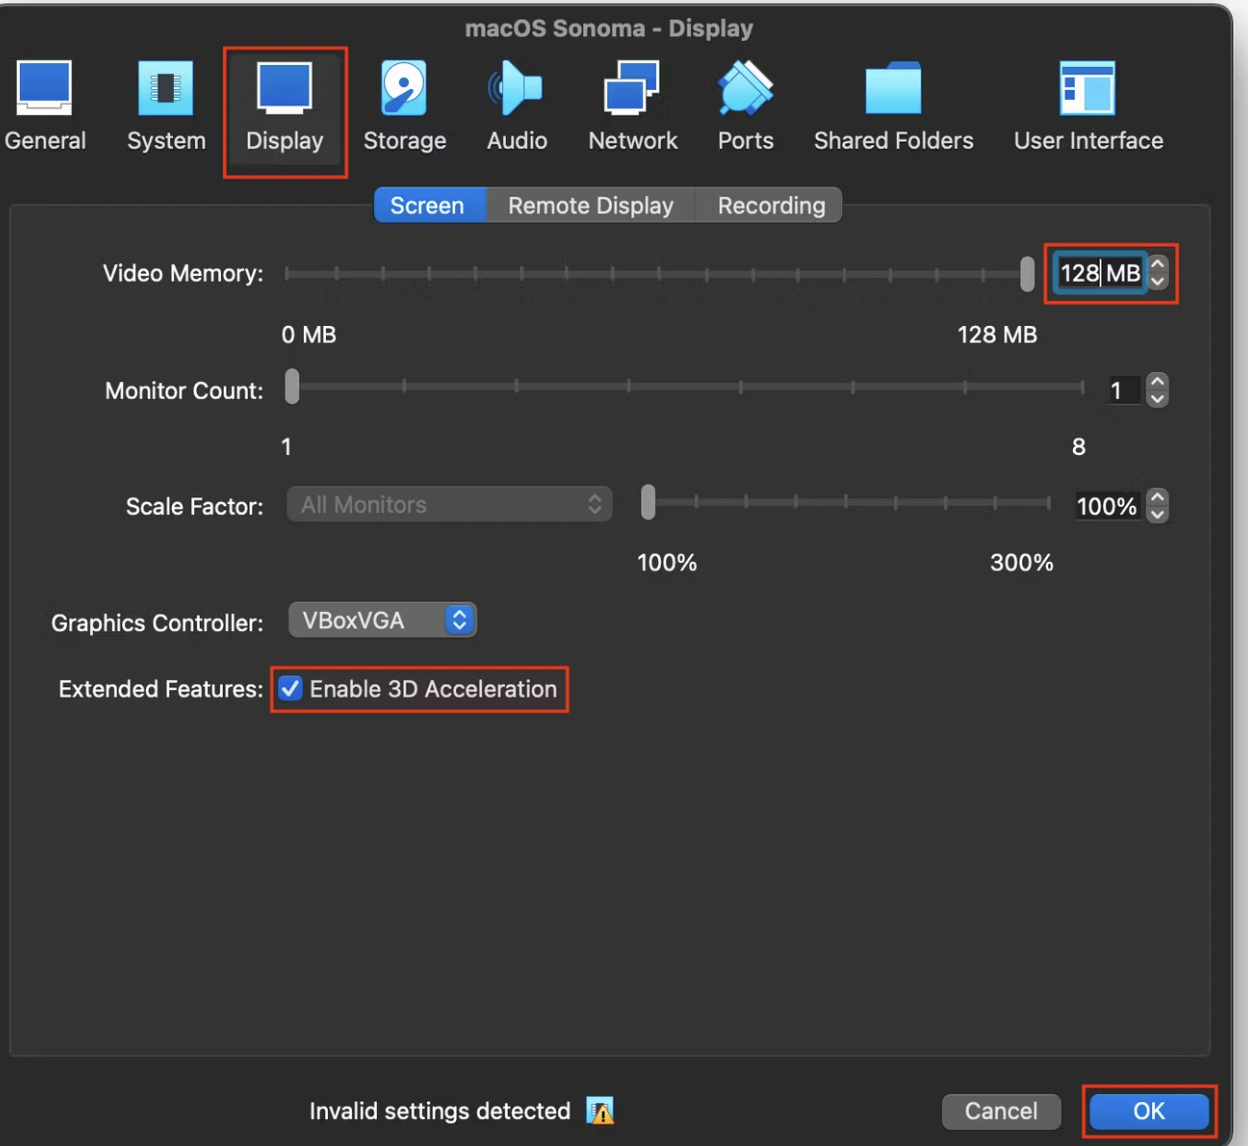This screenshot has height=1146, width=1248.
Task: Switch to the Screen tab
Action: point(428,205)
